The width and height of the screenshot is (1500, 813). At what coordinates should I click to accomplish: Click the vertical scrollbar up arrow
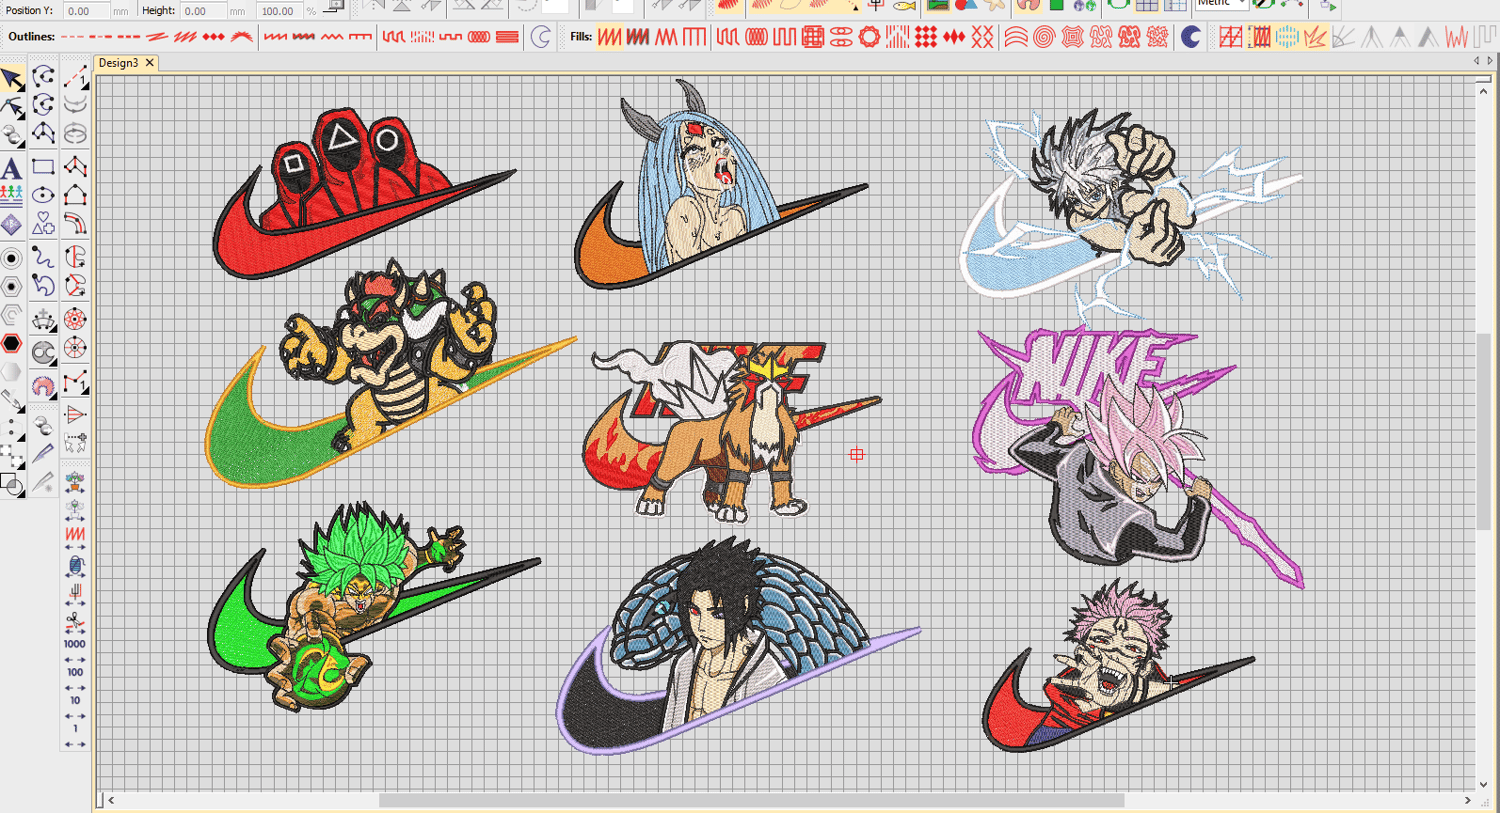tap(1483, 90)
